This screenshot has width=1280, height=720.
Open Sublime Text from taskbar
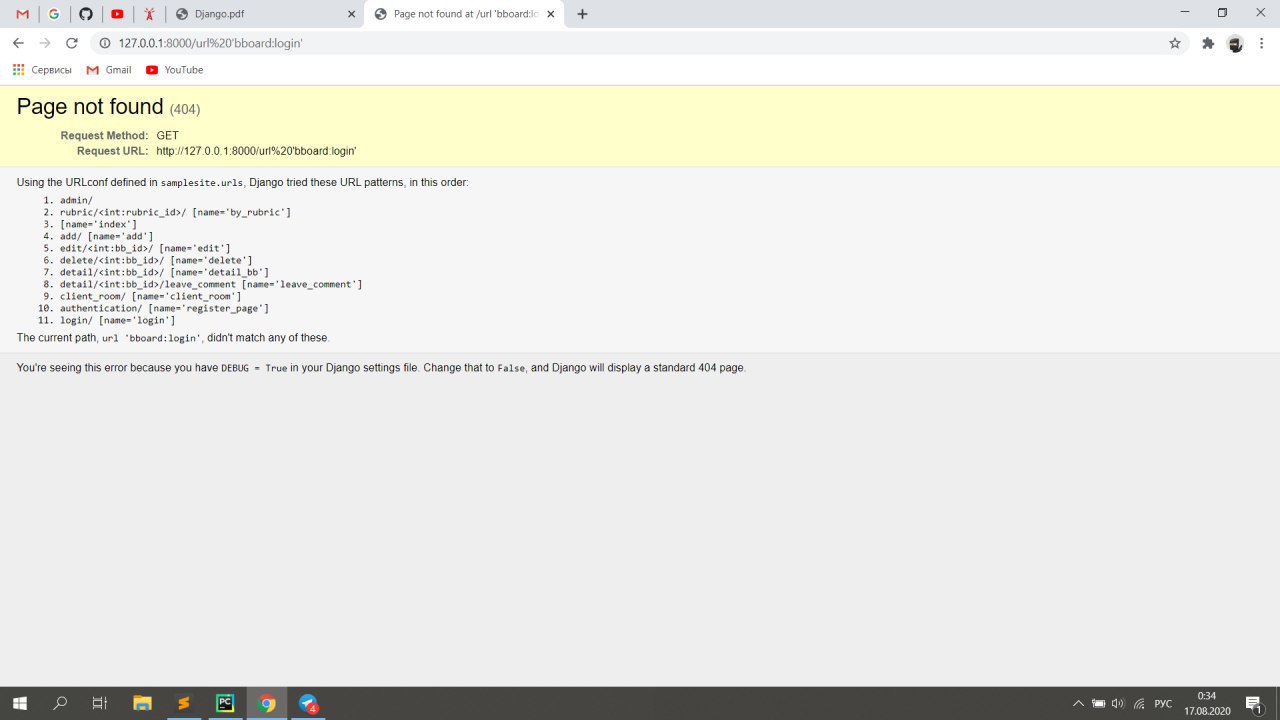click(x=183, y=703)
